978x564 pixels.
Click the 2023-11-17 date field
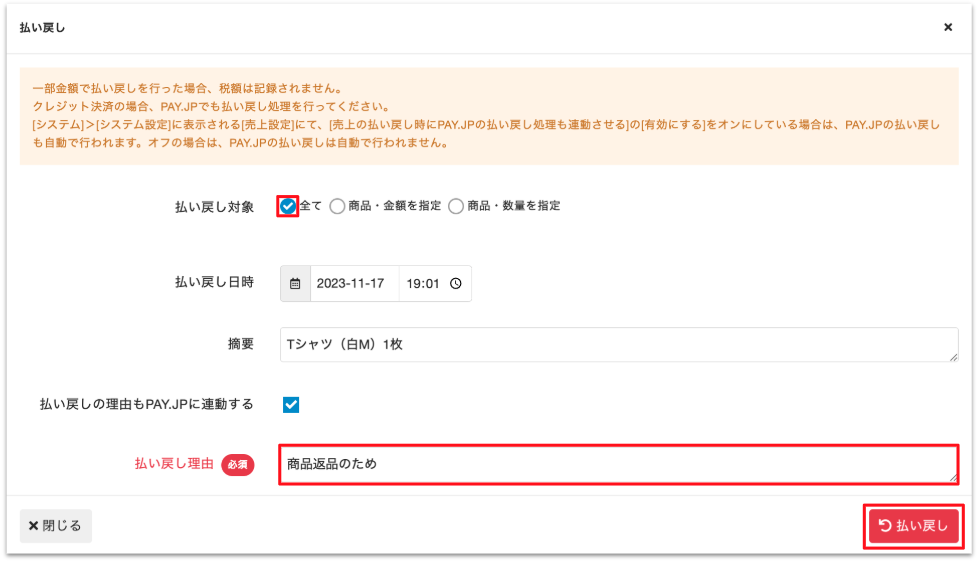coord(354,284)
